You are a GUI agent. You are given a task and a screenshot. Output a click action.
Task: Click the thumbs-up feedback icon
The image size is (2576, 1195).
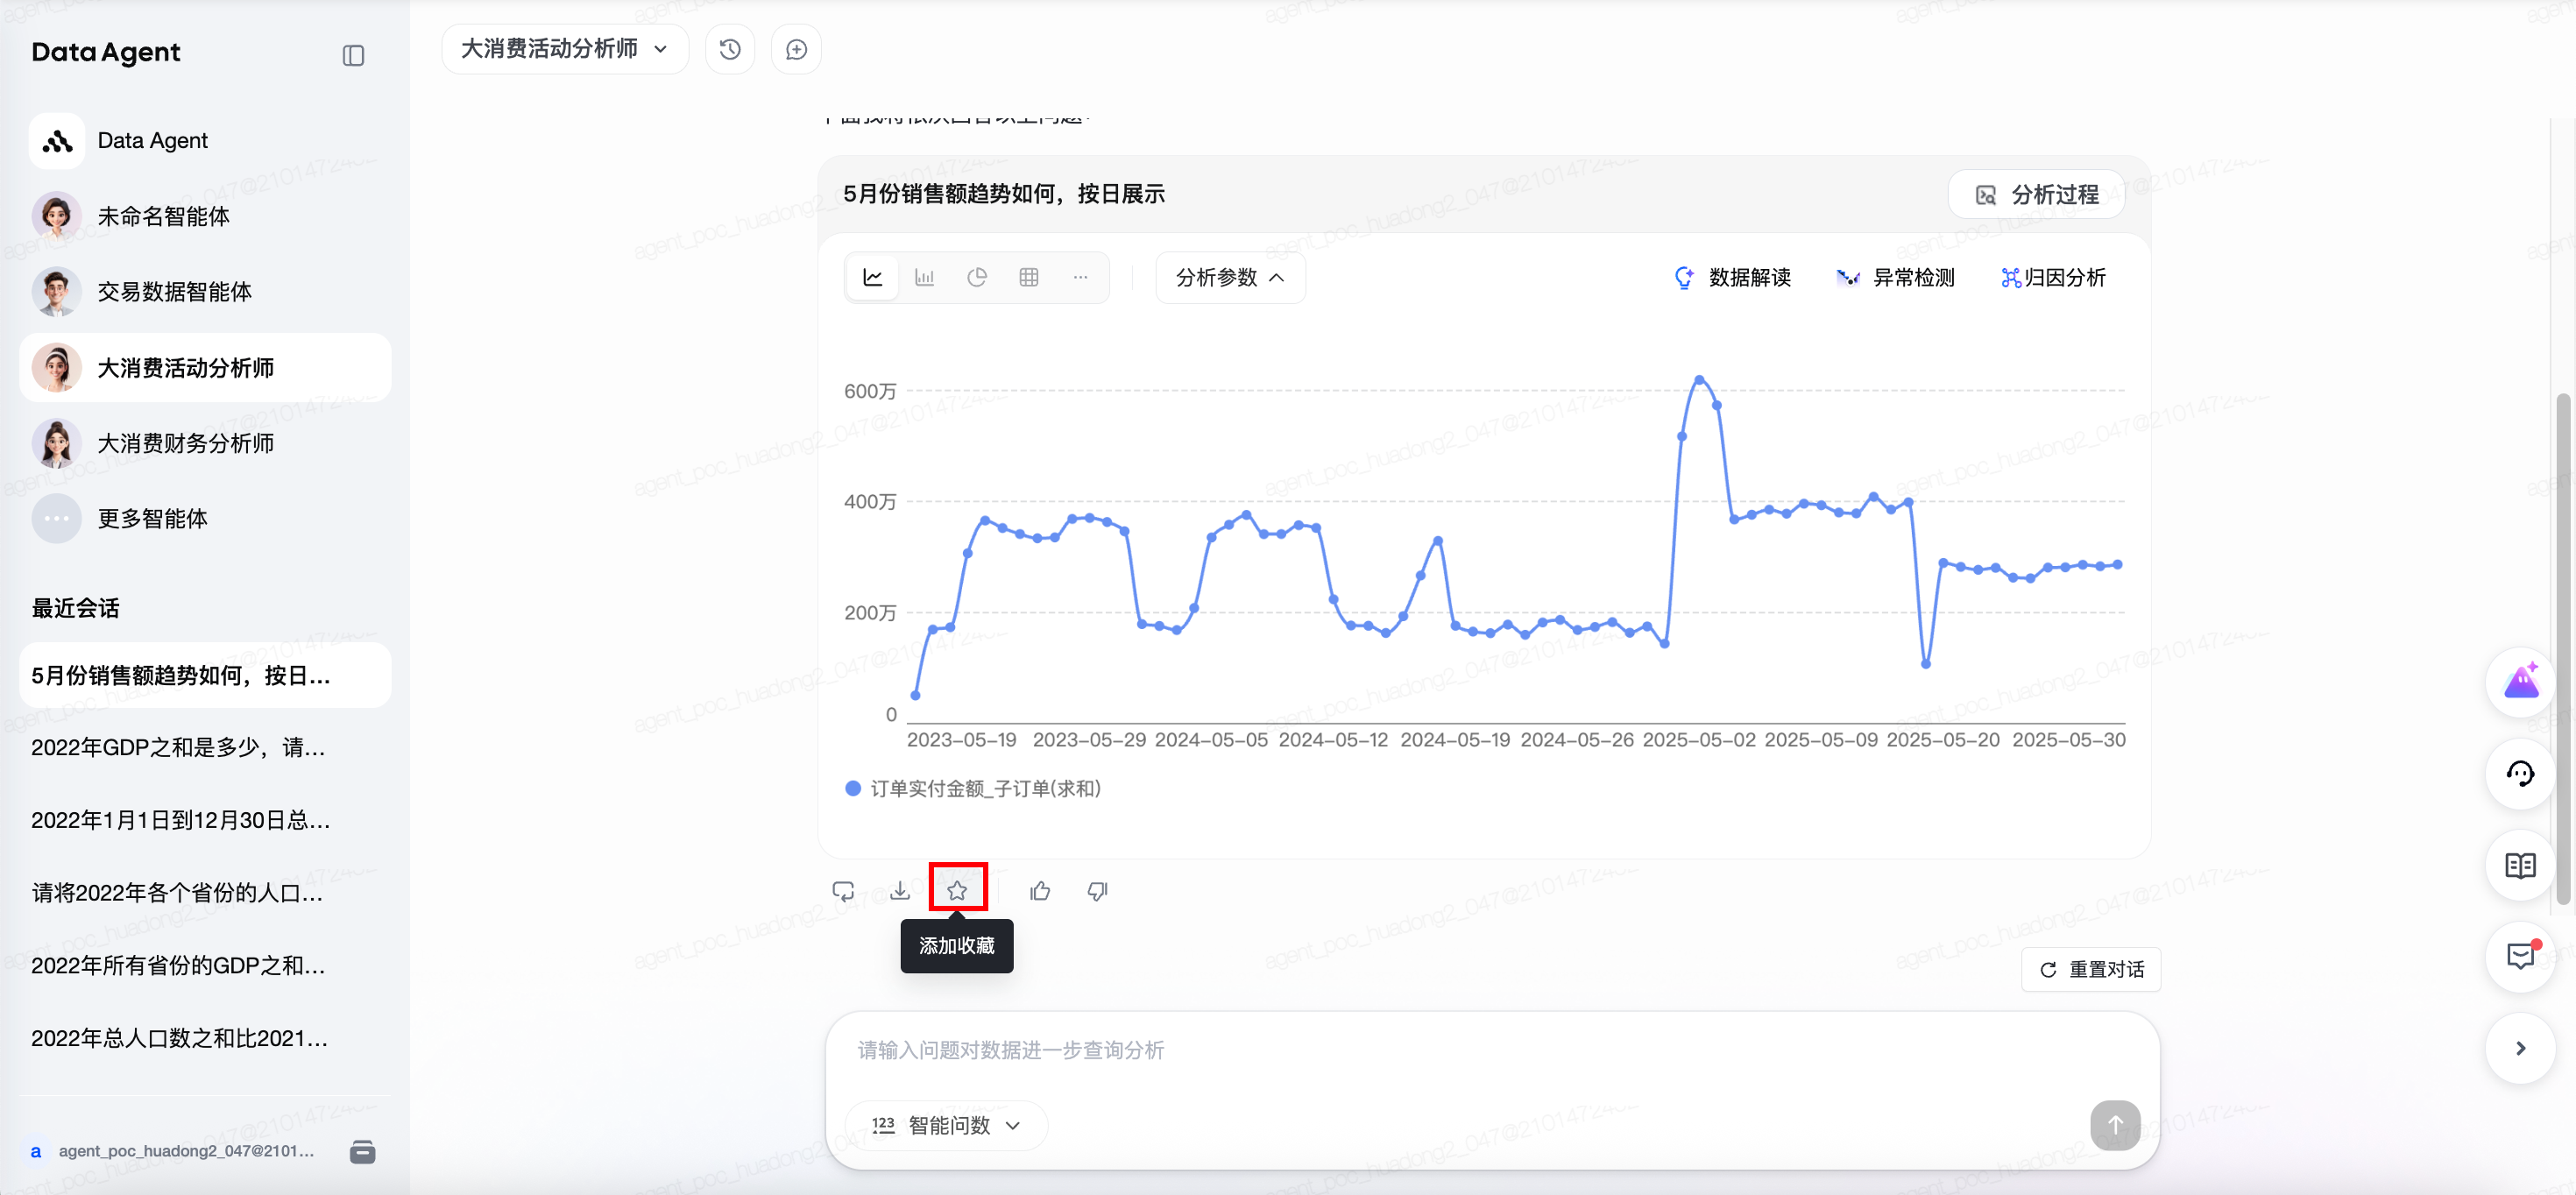1040,890
